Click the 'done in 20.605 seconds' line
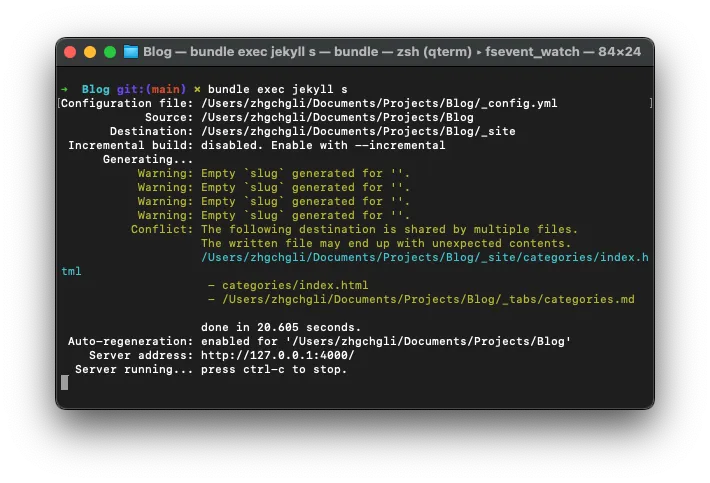 [281, 327]
